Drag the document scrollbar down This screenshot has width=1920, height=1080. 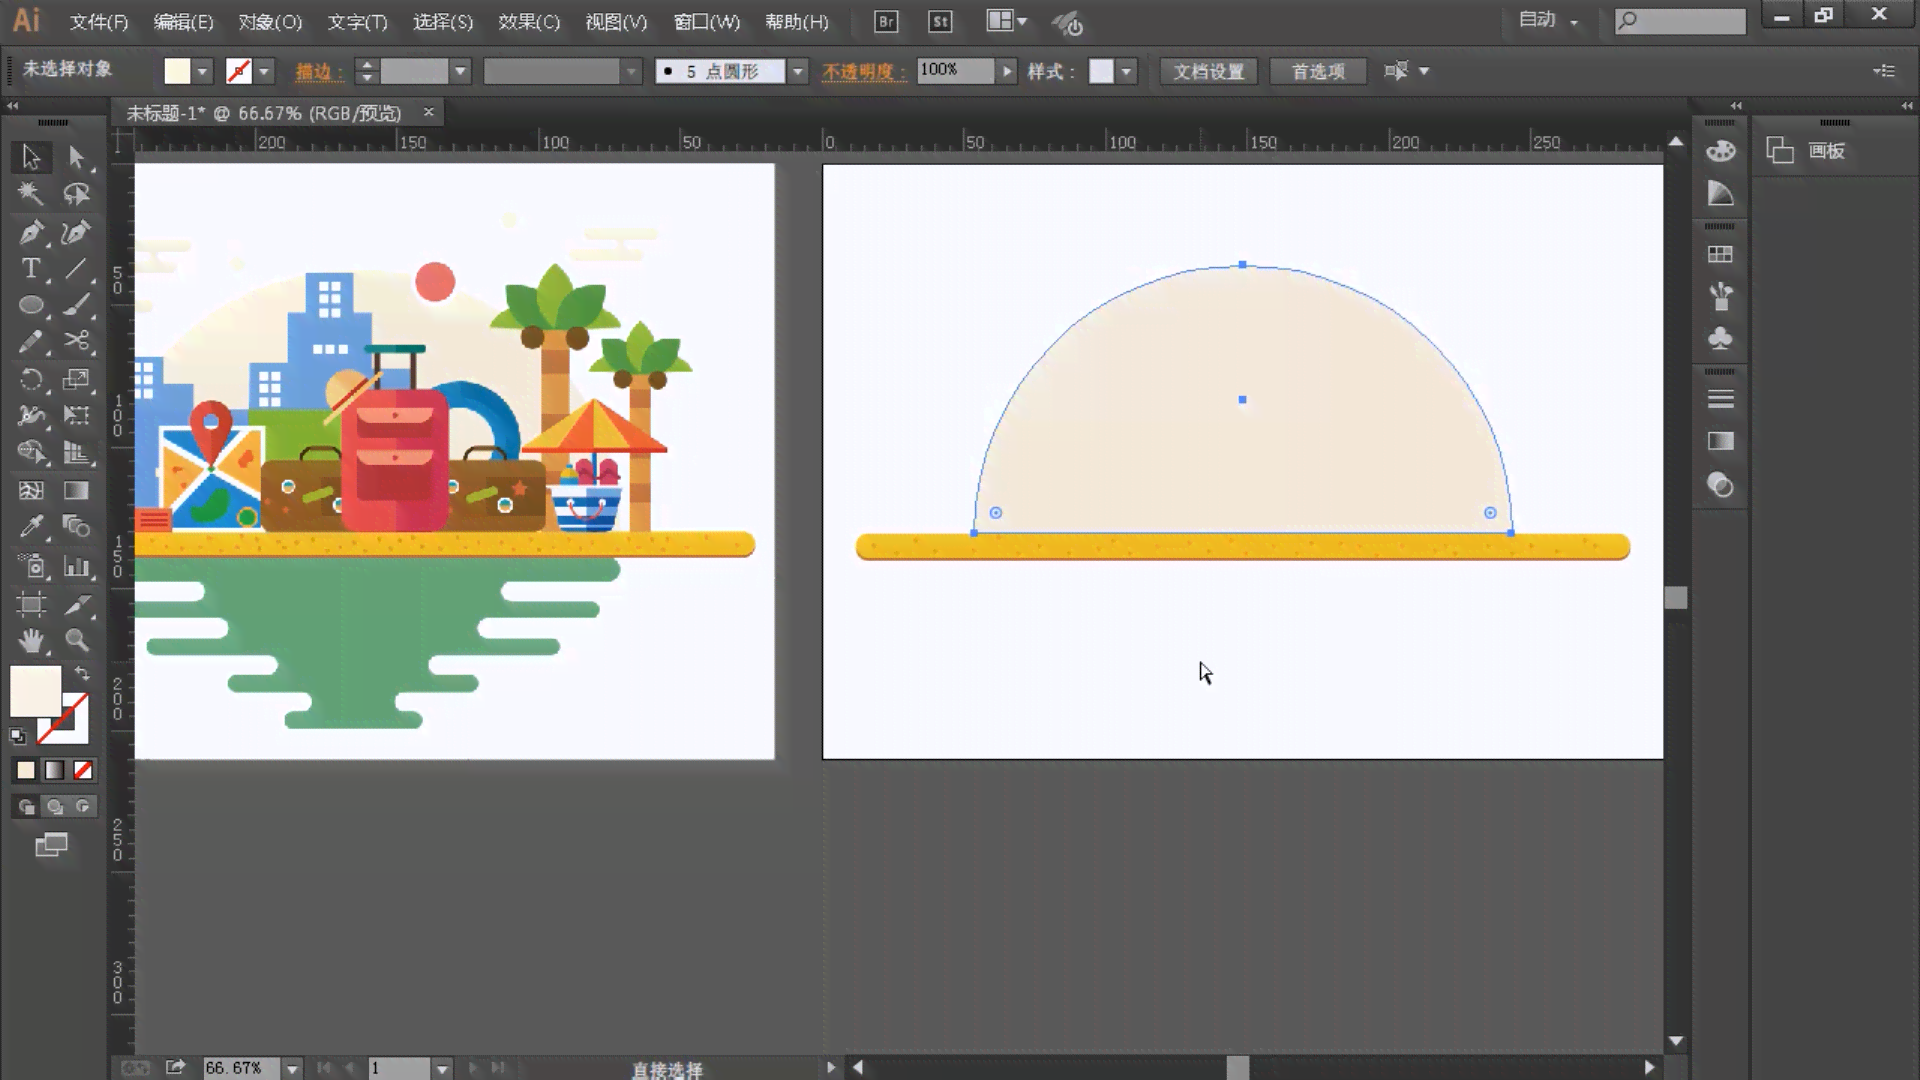pyautogui.click(x=1676, y=600)
